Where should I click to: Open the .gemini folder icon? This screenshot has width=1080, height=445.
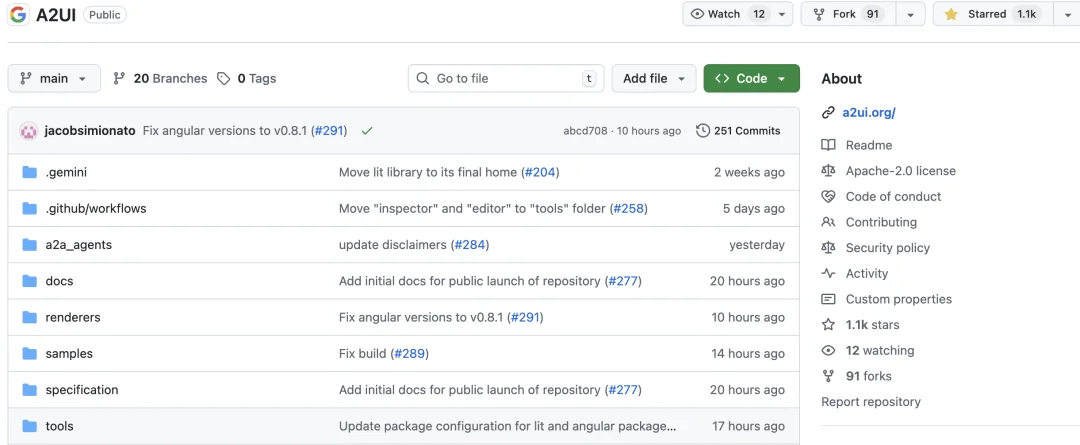point(29,172)
